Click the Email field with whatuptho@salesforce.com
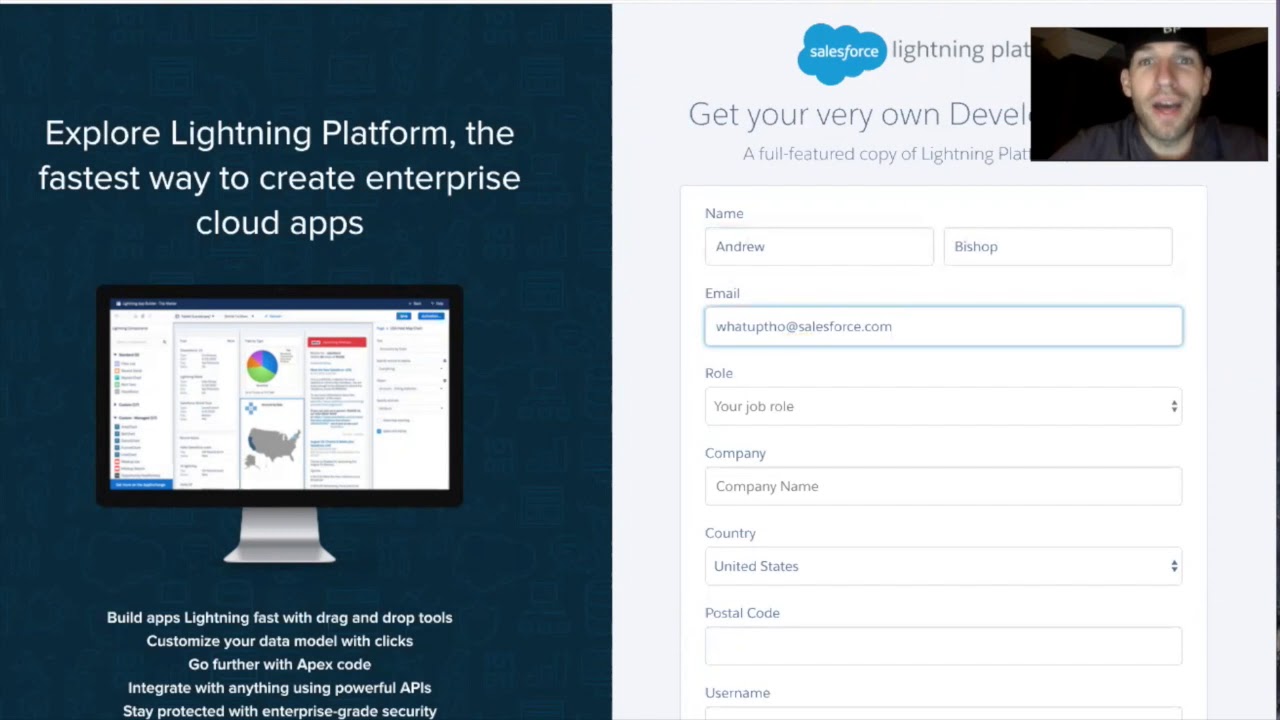Image resolution: width=1280 pixels, height=720 pixels. (943, 326)
